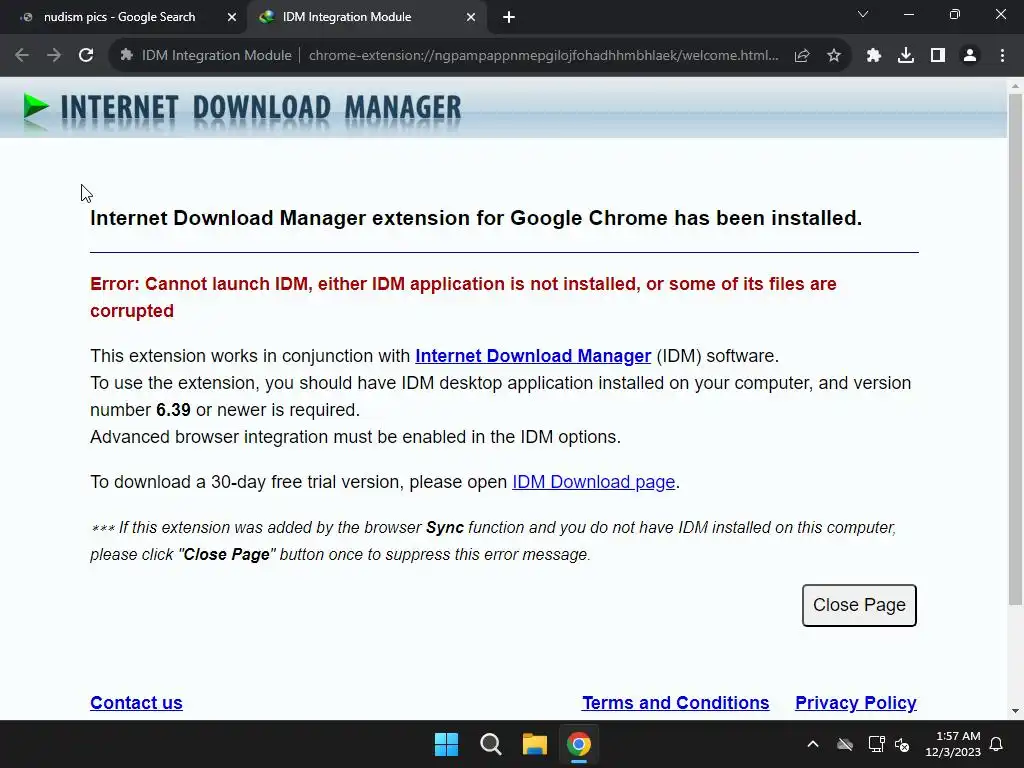Open network status tray icon
1024x768 pixels.
coord(876,744)
